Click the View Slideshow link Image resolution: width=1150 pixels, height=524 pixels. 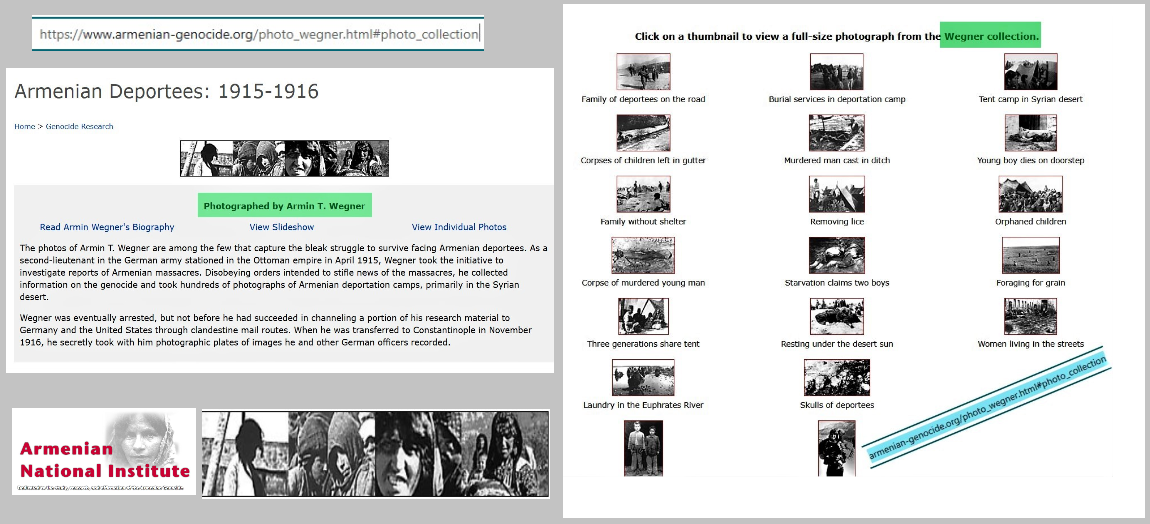point(284,227)
